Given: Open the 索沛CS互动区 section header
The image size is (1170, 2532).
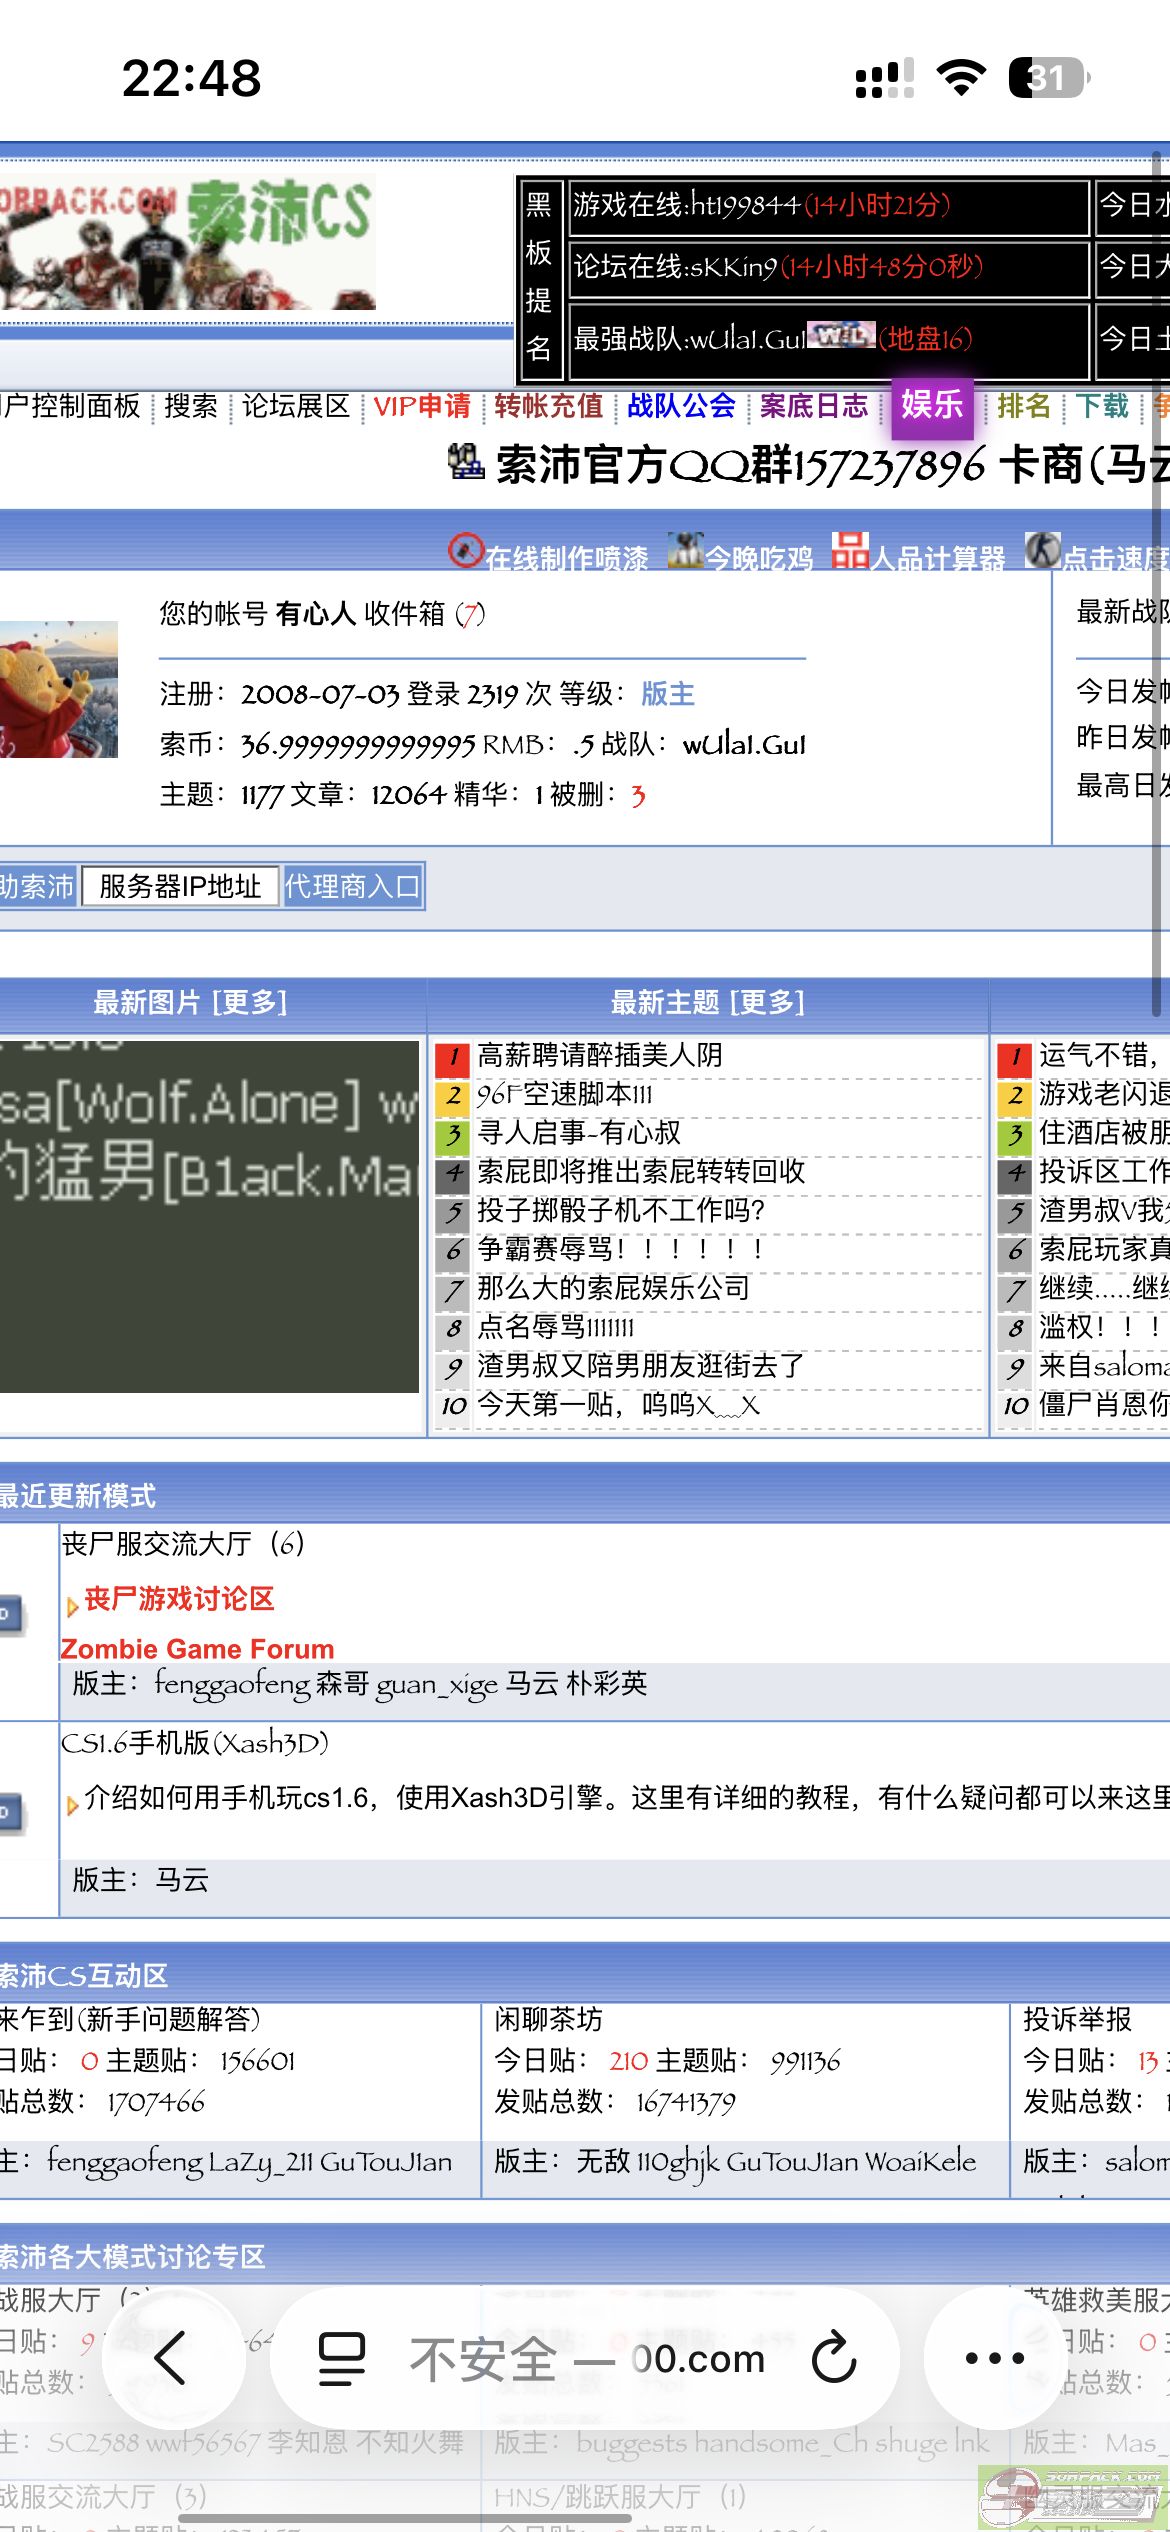Looking at the screenshot, I should [84, 1975].
